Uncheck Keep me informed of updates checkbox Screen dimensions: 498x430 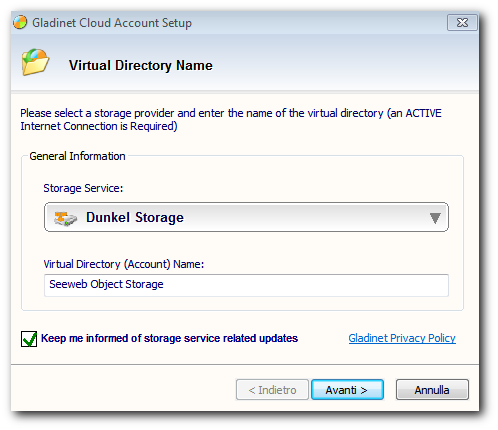point(29,339)
